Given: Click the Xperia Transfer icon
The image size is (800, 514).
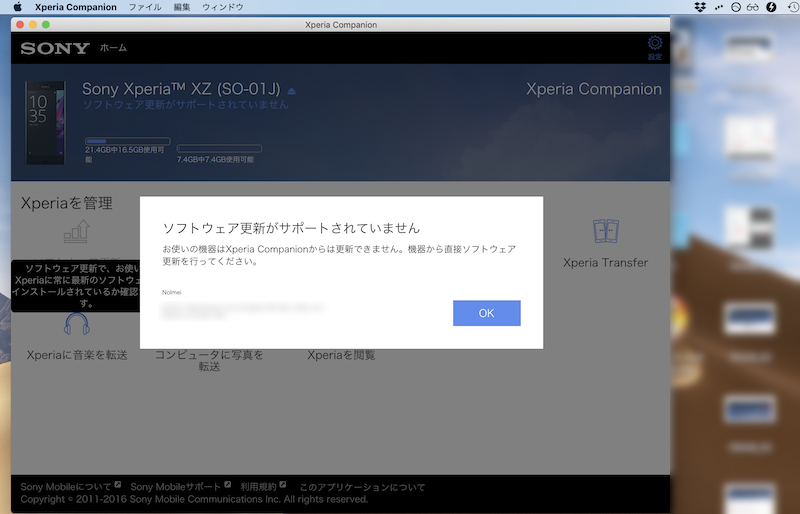Looking at the screenshot, I should (x=605, y=232).
